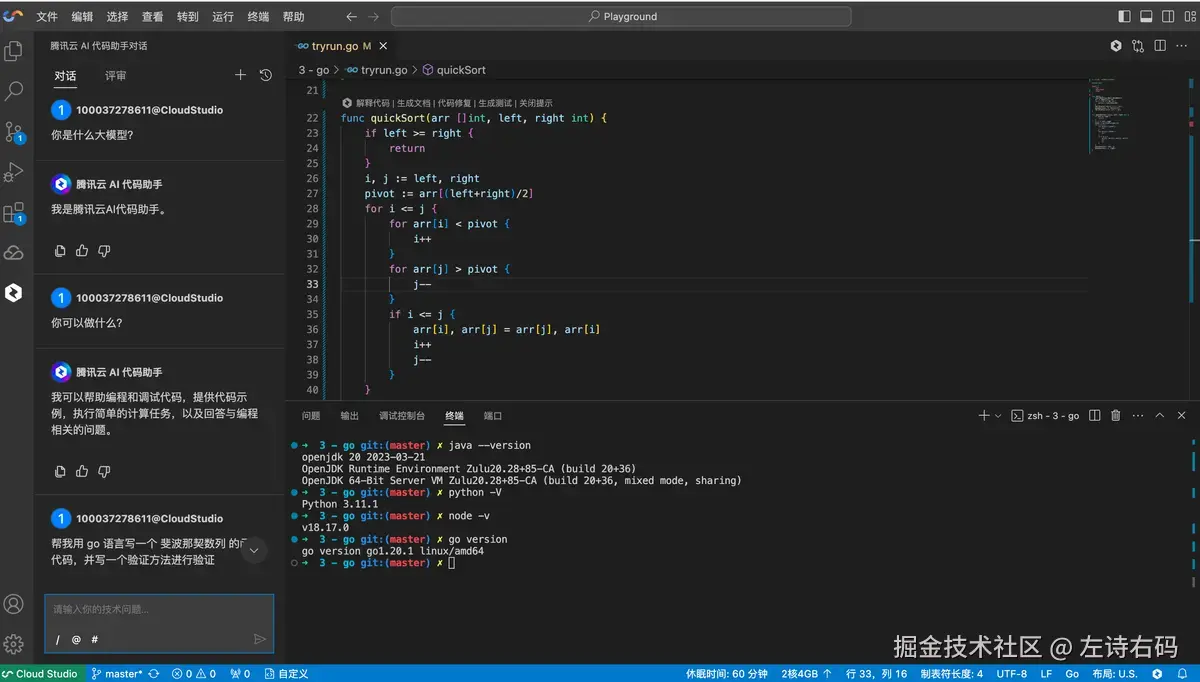Open the 终端 menu in menu bar
Image resolution: width=1200 pixels, height=682 pixels.
[258, 17]
